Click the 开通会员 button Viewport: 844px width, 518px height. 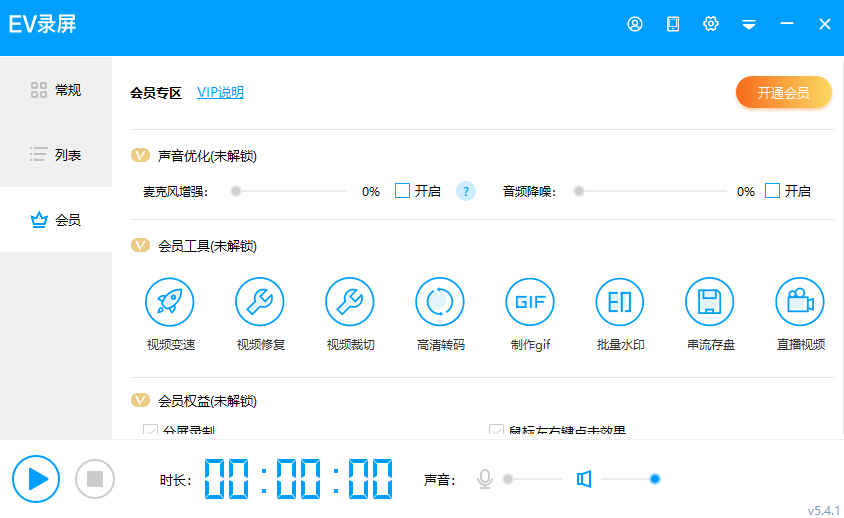784,93
